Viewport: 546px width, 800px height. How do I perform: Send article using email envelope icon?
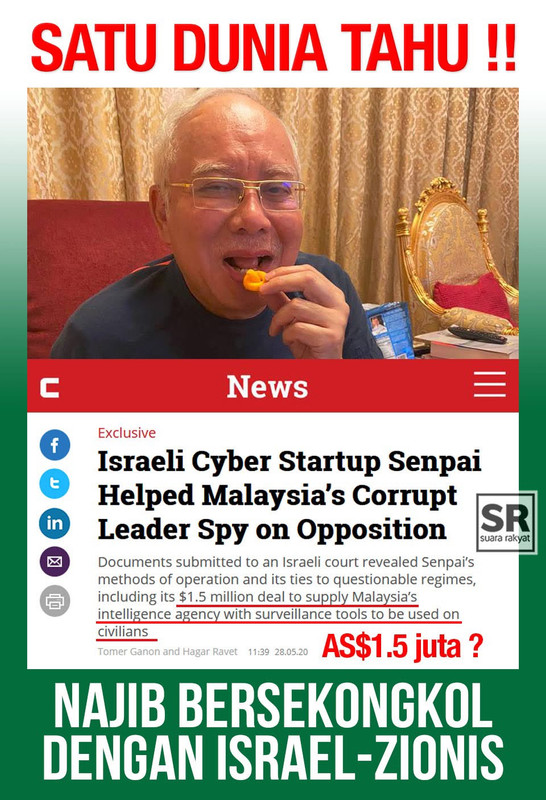point(55,562)
